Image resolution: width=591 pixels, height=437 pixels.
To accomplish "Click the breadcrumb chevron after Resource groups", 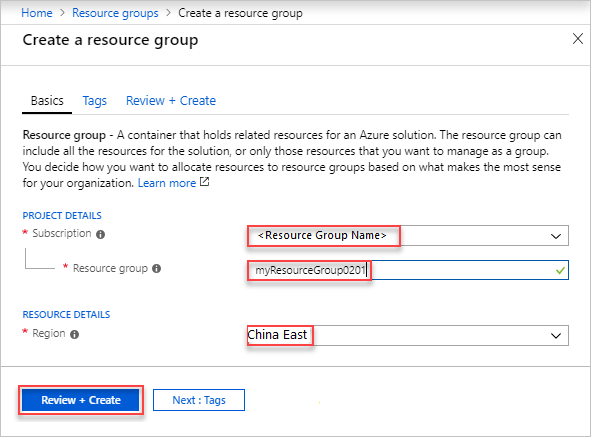I will (168, 13).
